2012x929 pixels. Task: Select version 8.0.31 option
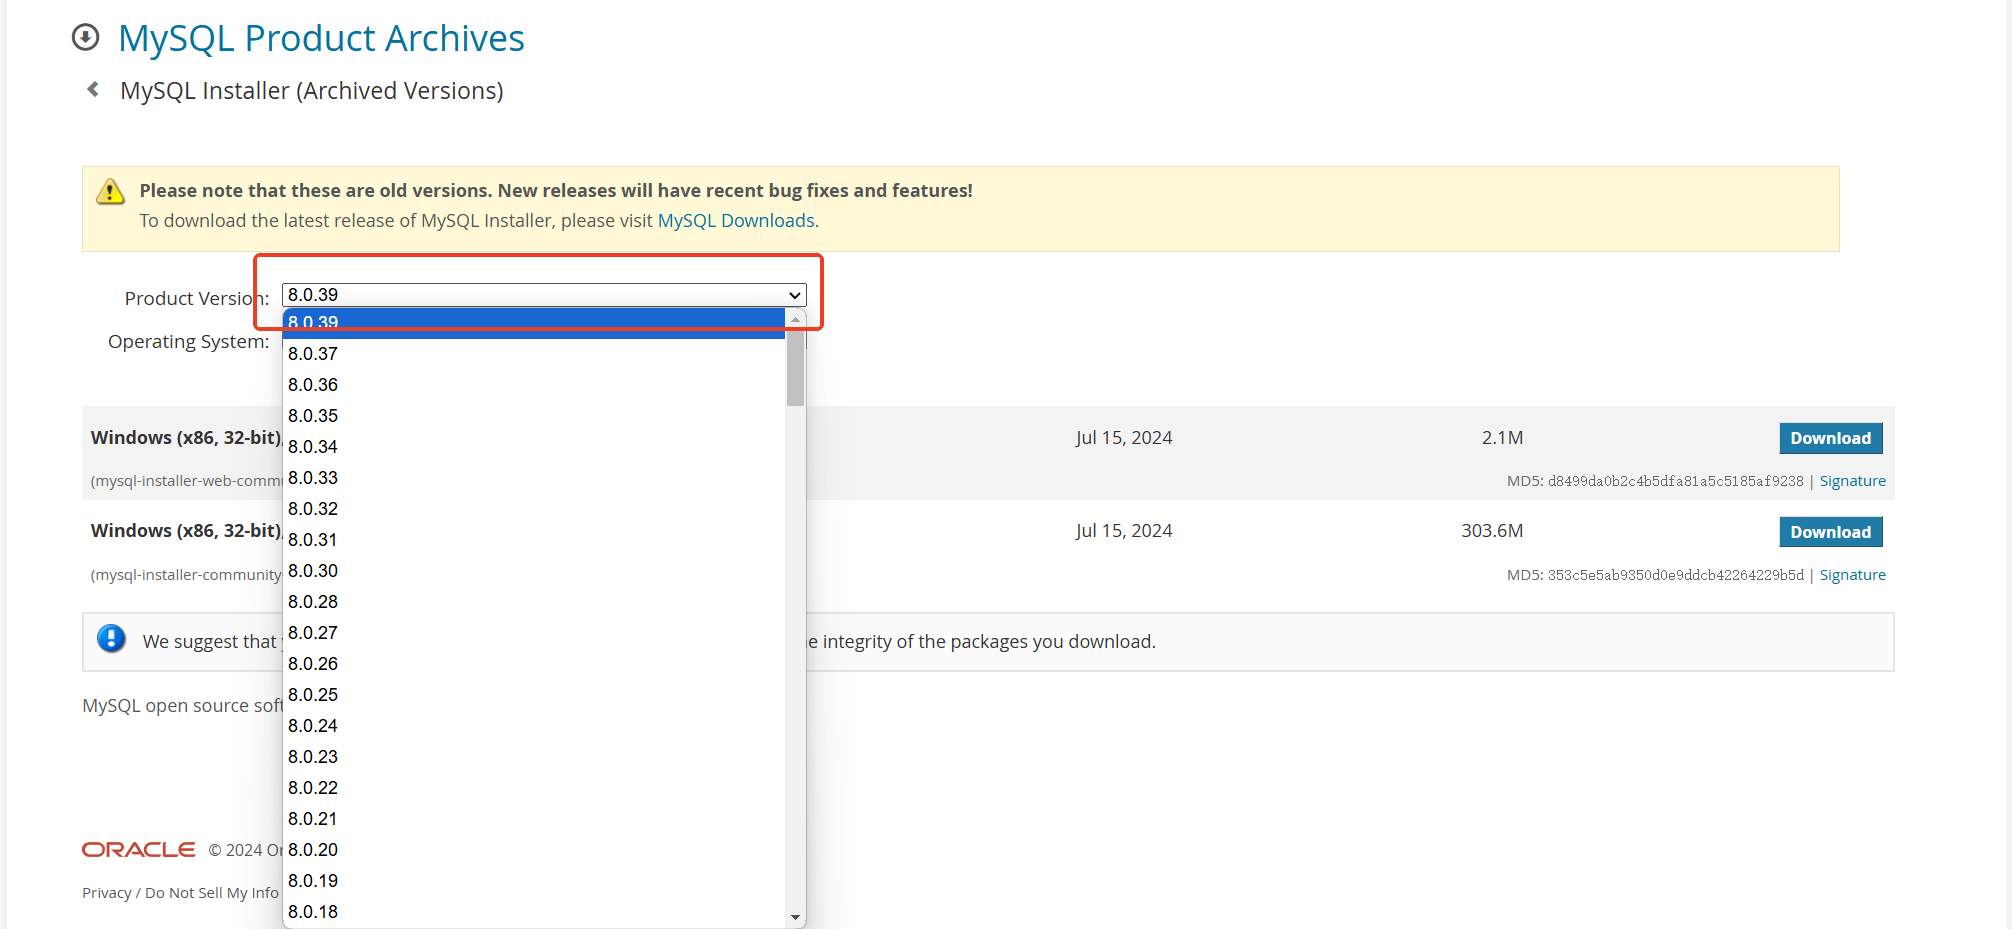[534, 540]
